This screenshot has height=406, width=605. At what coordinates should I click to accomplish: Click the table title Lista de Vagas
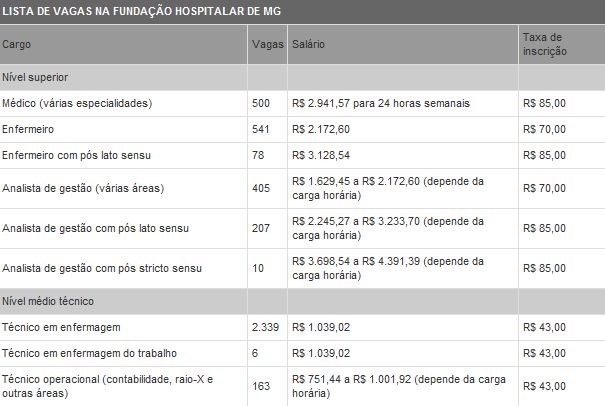[142, 11]
